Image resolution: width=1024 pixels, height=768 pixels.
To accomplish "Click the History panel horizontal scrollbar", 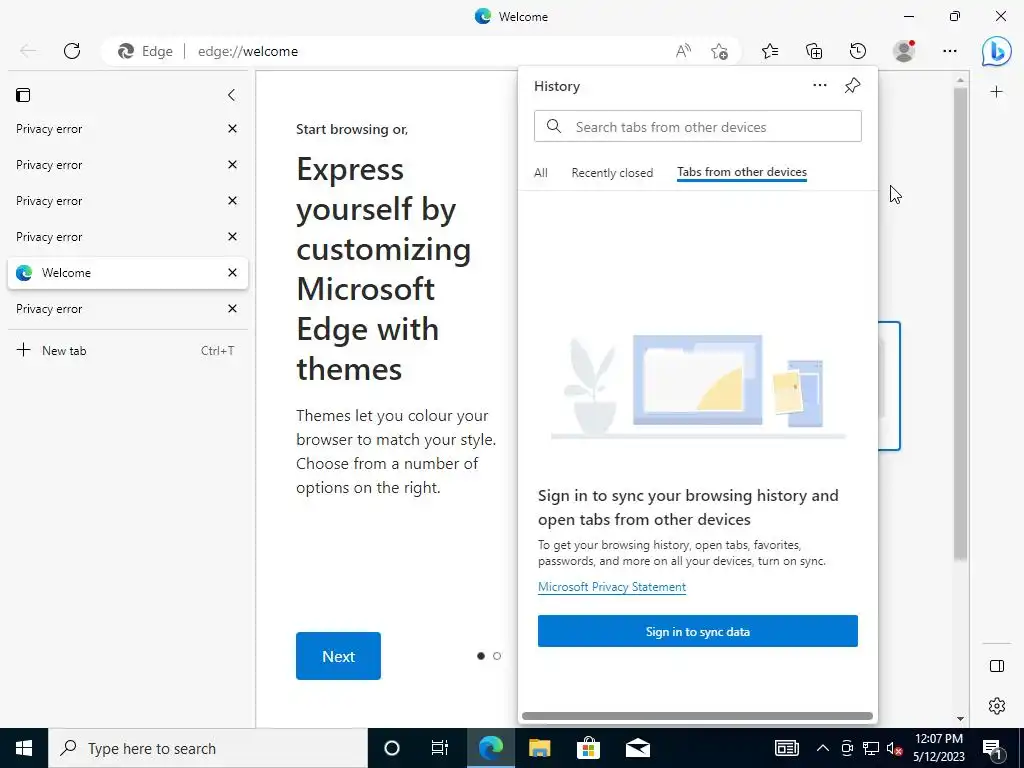I will pos(697,716).
